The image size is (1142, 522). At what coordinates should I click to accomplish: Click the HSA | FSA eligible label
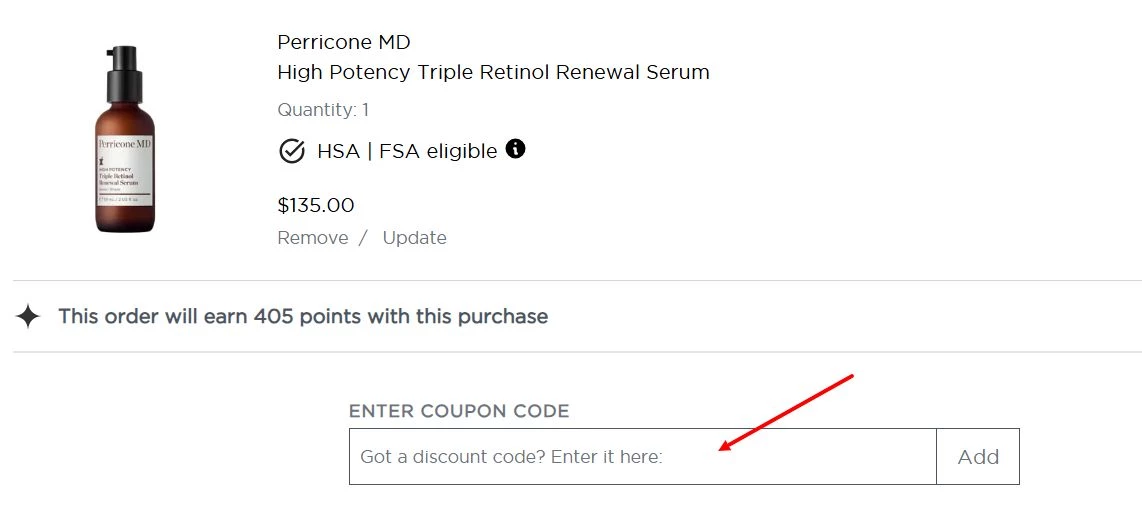[406, 152]
